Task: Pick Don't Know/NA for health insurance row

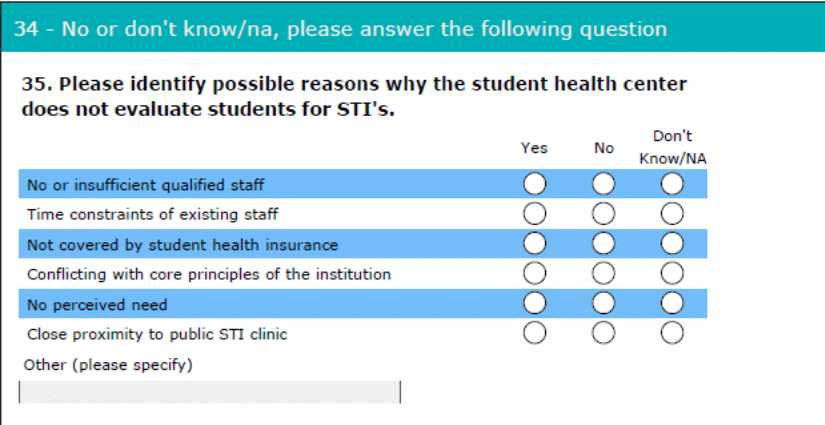Action: pos(672,244)
